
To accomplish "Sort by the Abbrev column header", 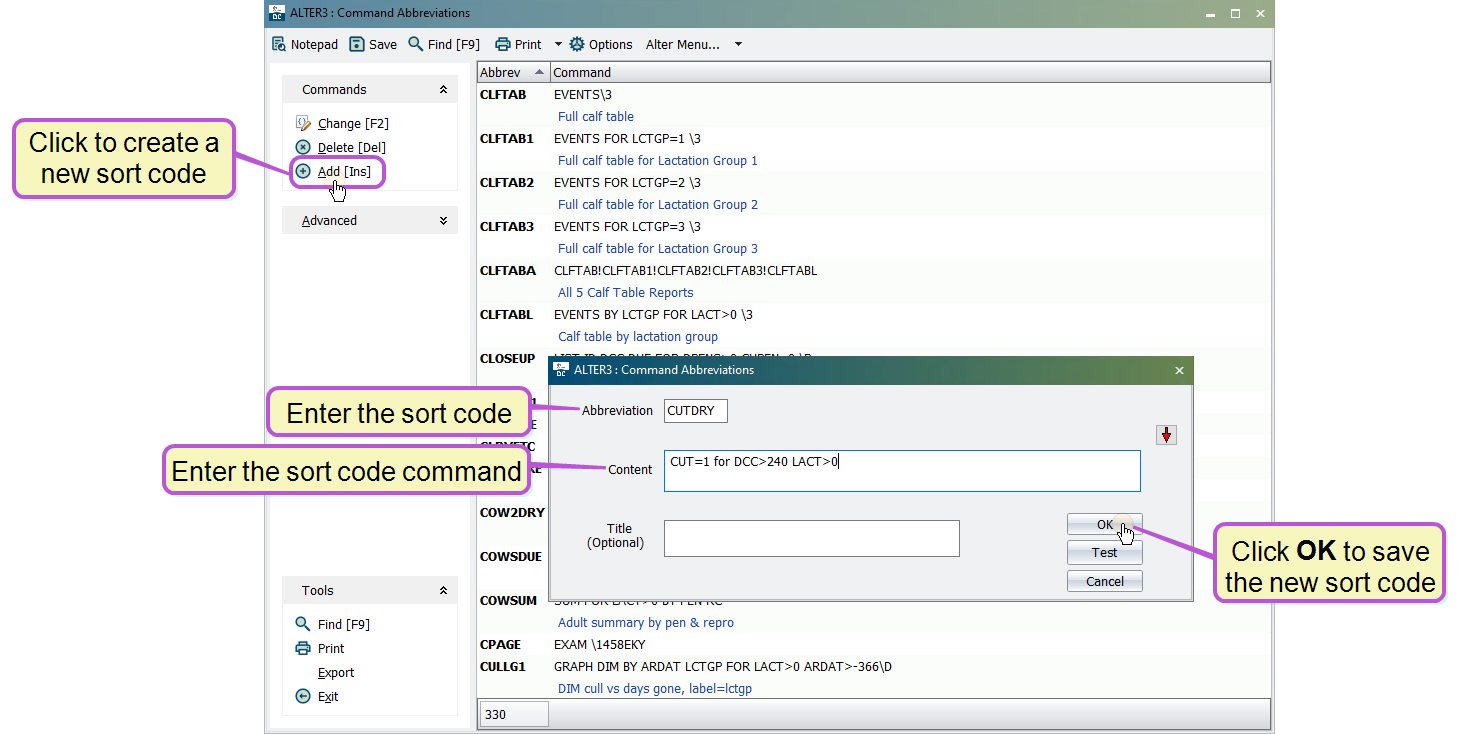I will tap(513, 72).
